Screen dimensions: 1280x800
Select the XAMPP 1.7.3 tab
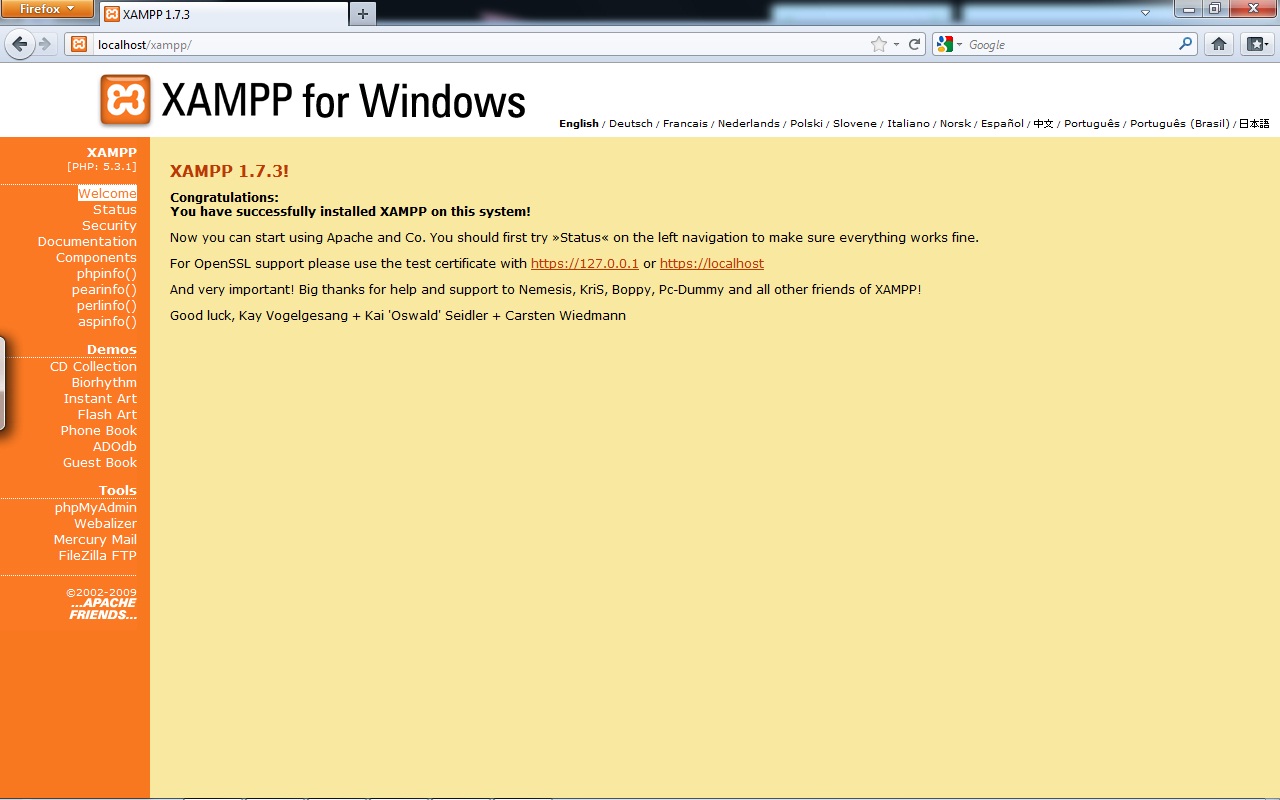(x=223, y=14)
